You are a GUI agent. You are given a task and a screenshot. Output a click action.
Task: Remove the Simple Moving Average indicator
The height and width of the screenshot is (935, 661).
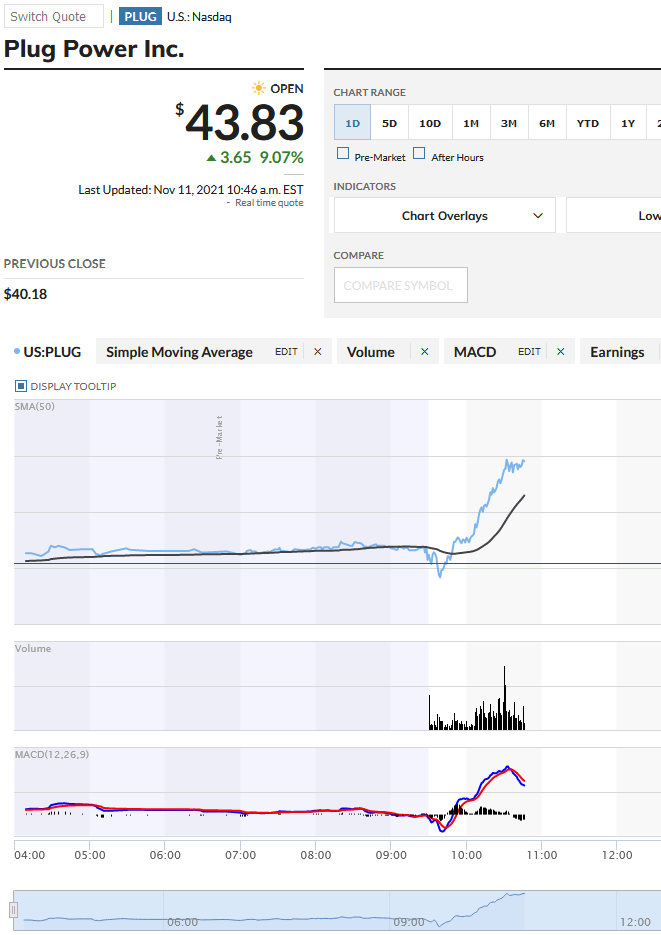tap(318, 352)
